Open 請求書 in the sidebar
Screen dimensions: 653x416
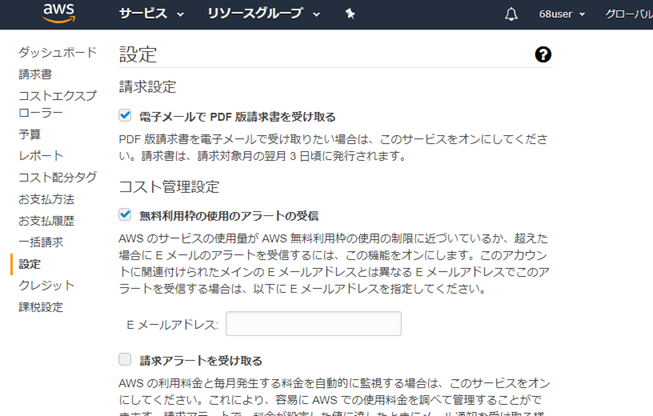35,74
